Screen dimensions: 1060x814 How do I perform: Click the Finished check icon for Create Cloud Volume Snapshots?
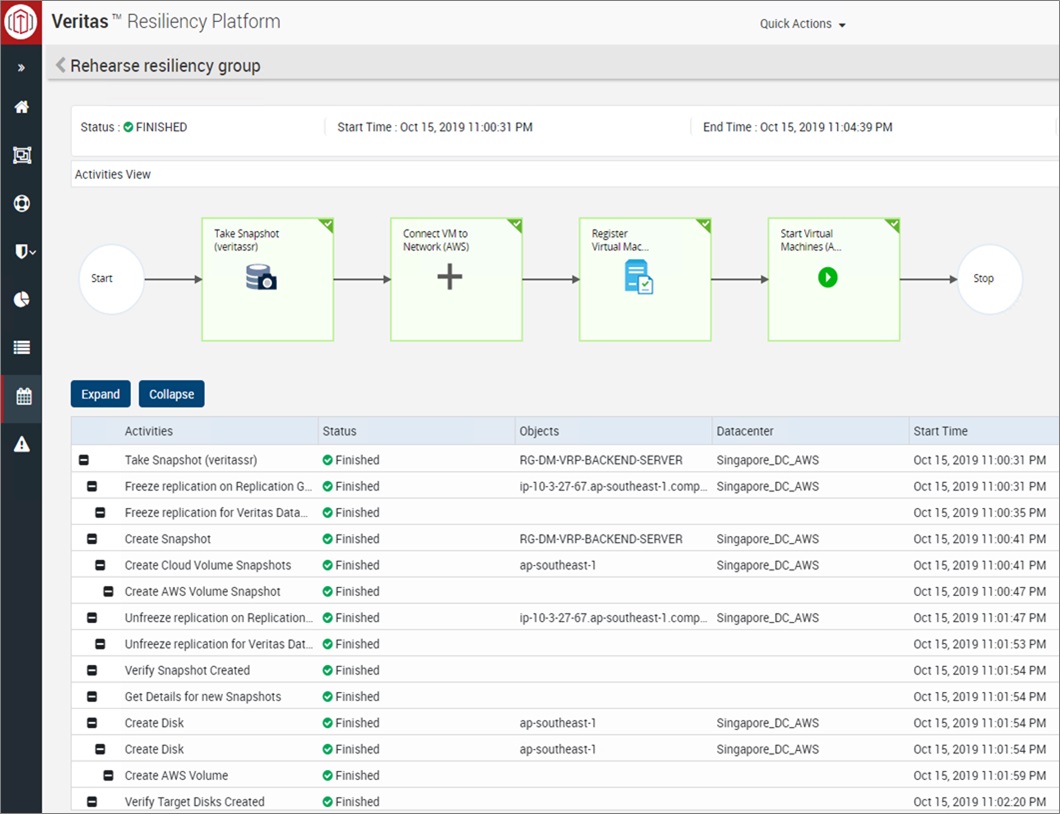327,565
